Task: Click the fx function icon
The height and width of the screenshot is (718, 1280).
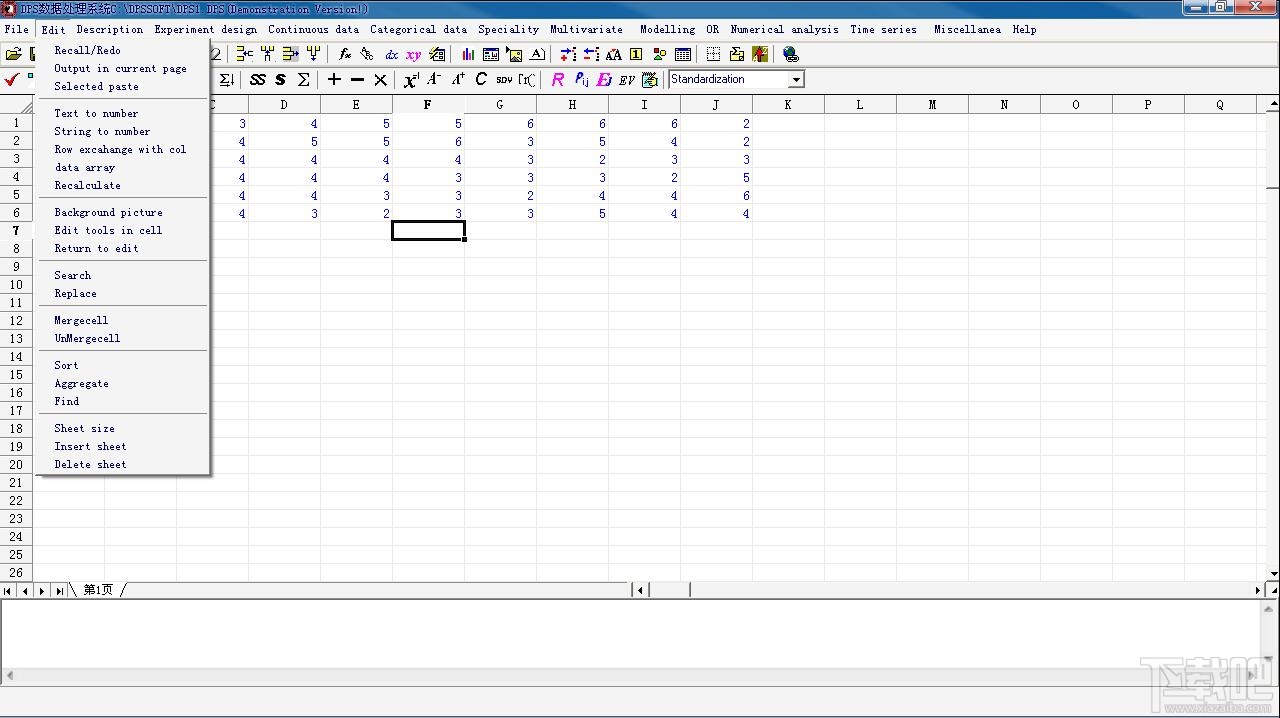Action: pyautogui.click(x=345, y=54)
